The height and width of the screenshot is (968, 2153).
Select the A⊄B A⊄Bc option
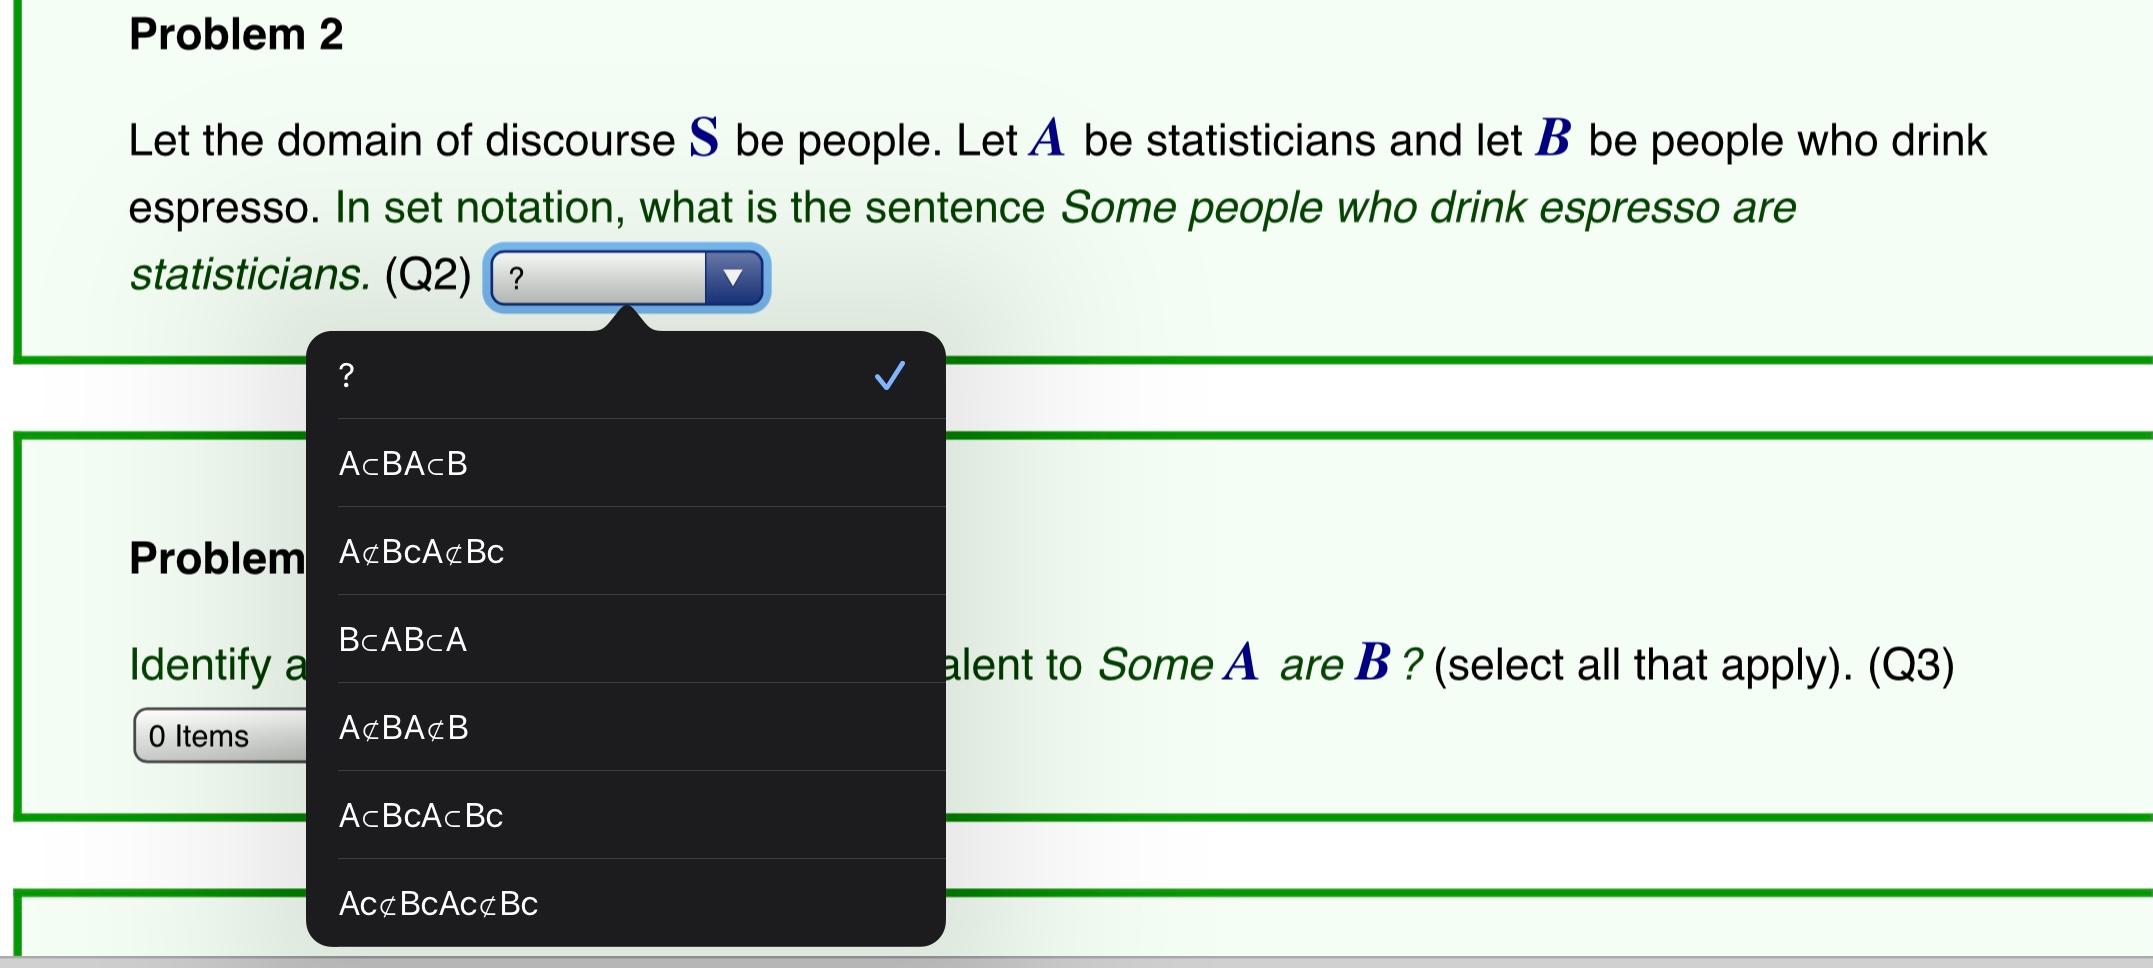(420, 551)
